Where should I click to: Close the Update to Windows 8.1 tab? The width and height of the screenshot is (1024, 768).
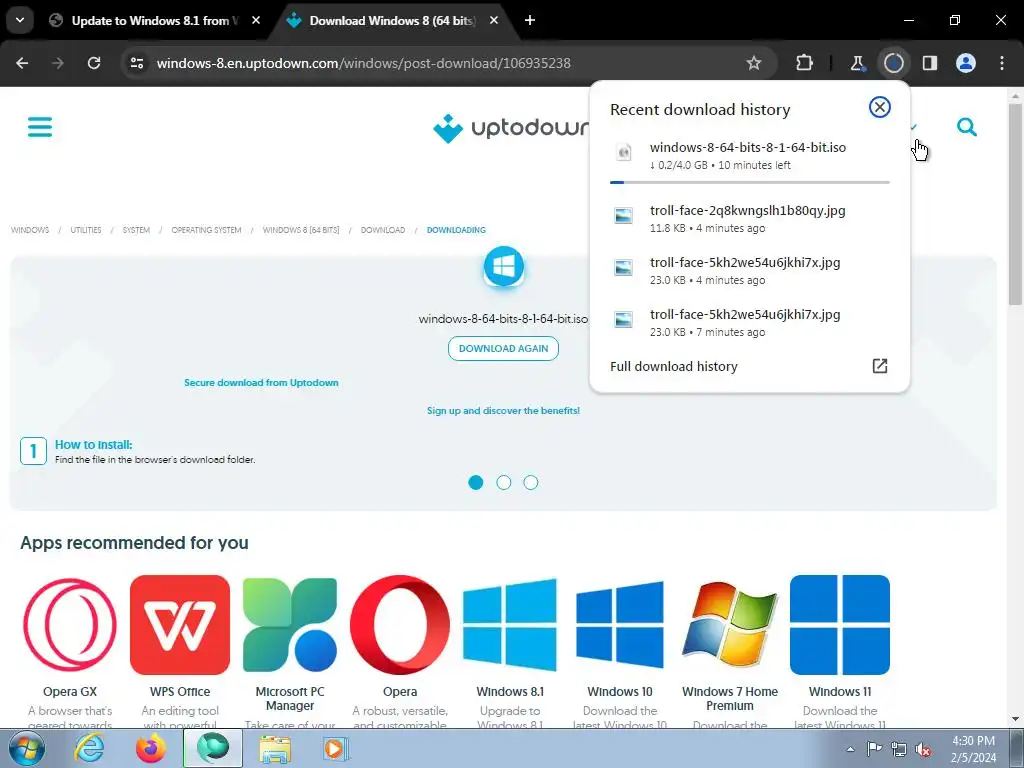coord(256,20)
